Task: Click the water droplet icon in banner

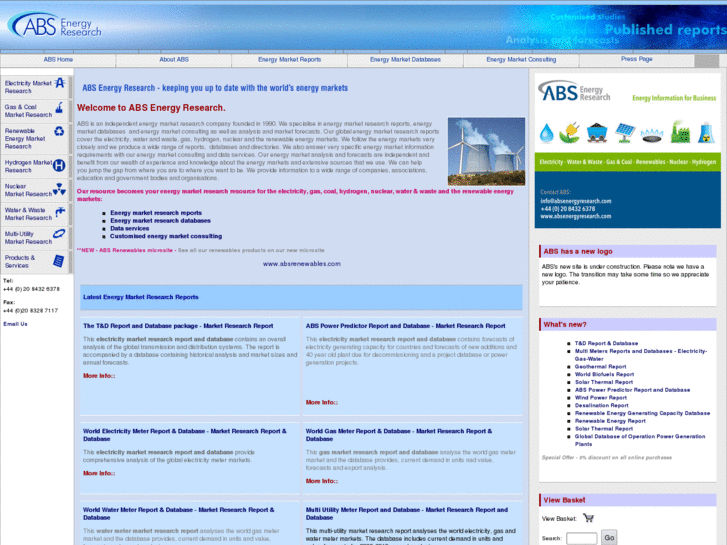Action: (x=547, y=133)
